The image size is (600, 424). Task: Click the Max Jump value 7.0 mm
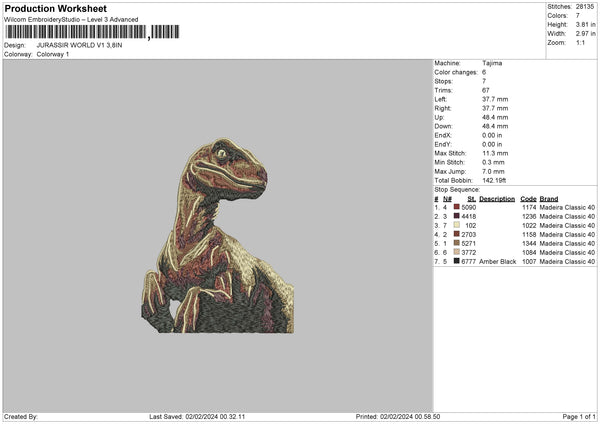pyautogui.click(x=493, y=171)
